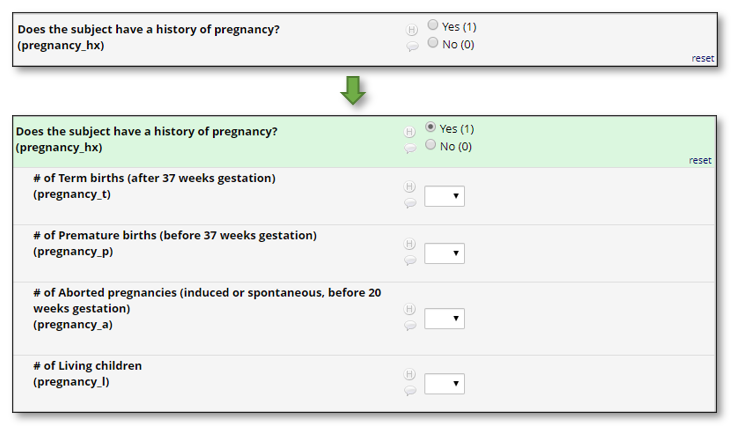732x429 pixels.
Task: Open the # of Aborted pregnancies dropdown
Action: 444,319
